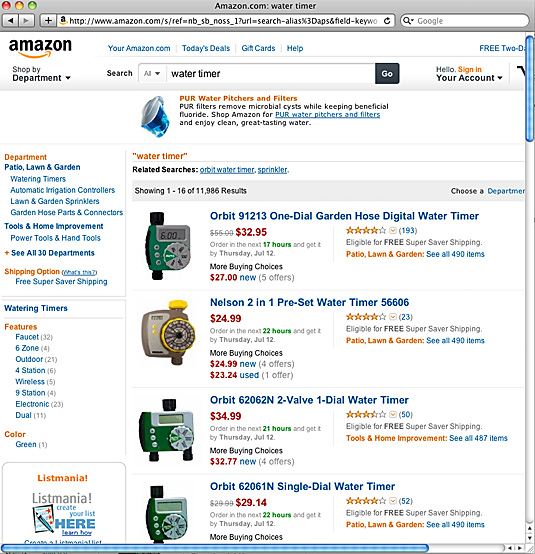Click the Go search button
The width and height of the screenshot is (535, 554).
[387, 73]
